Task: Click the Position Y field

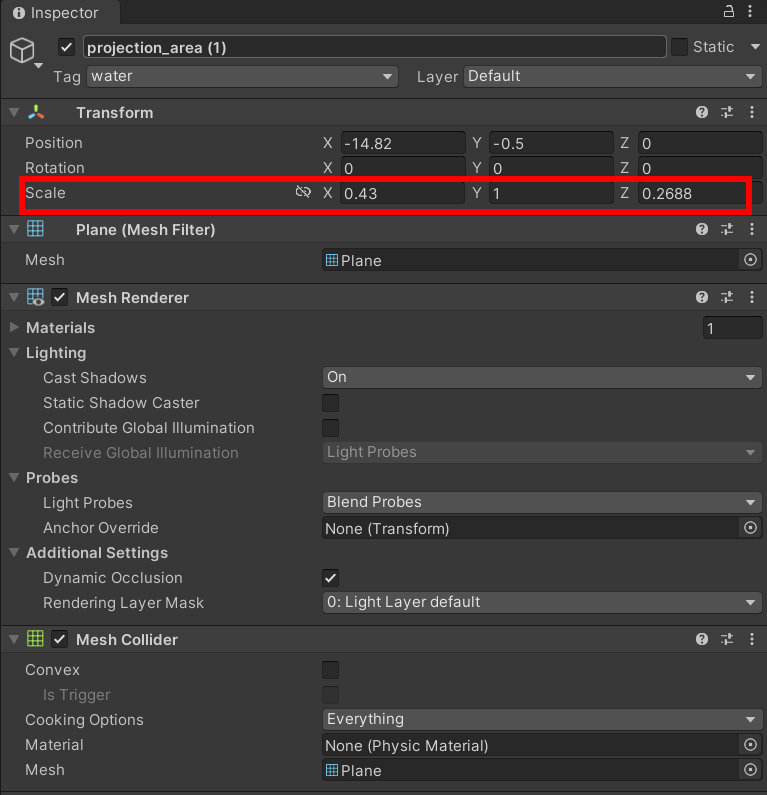Action: (x=551, y=143)
